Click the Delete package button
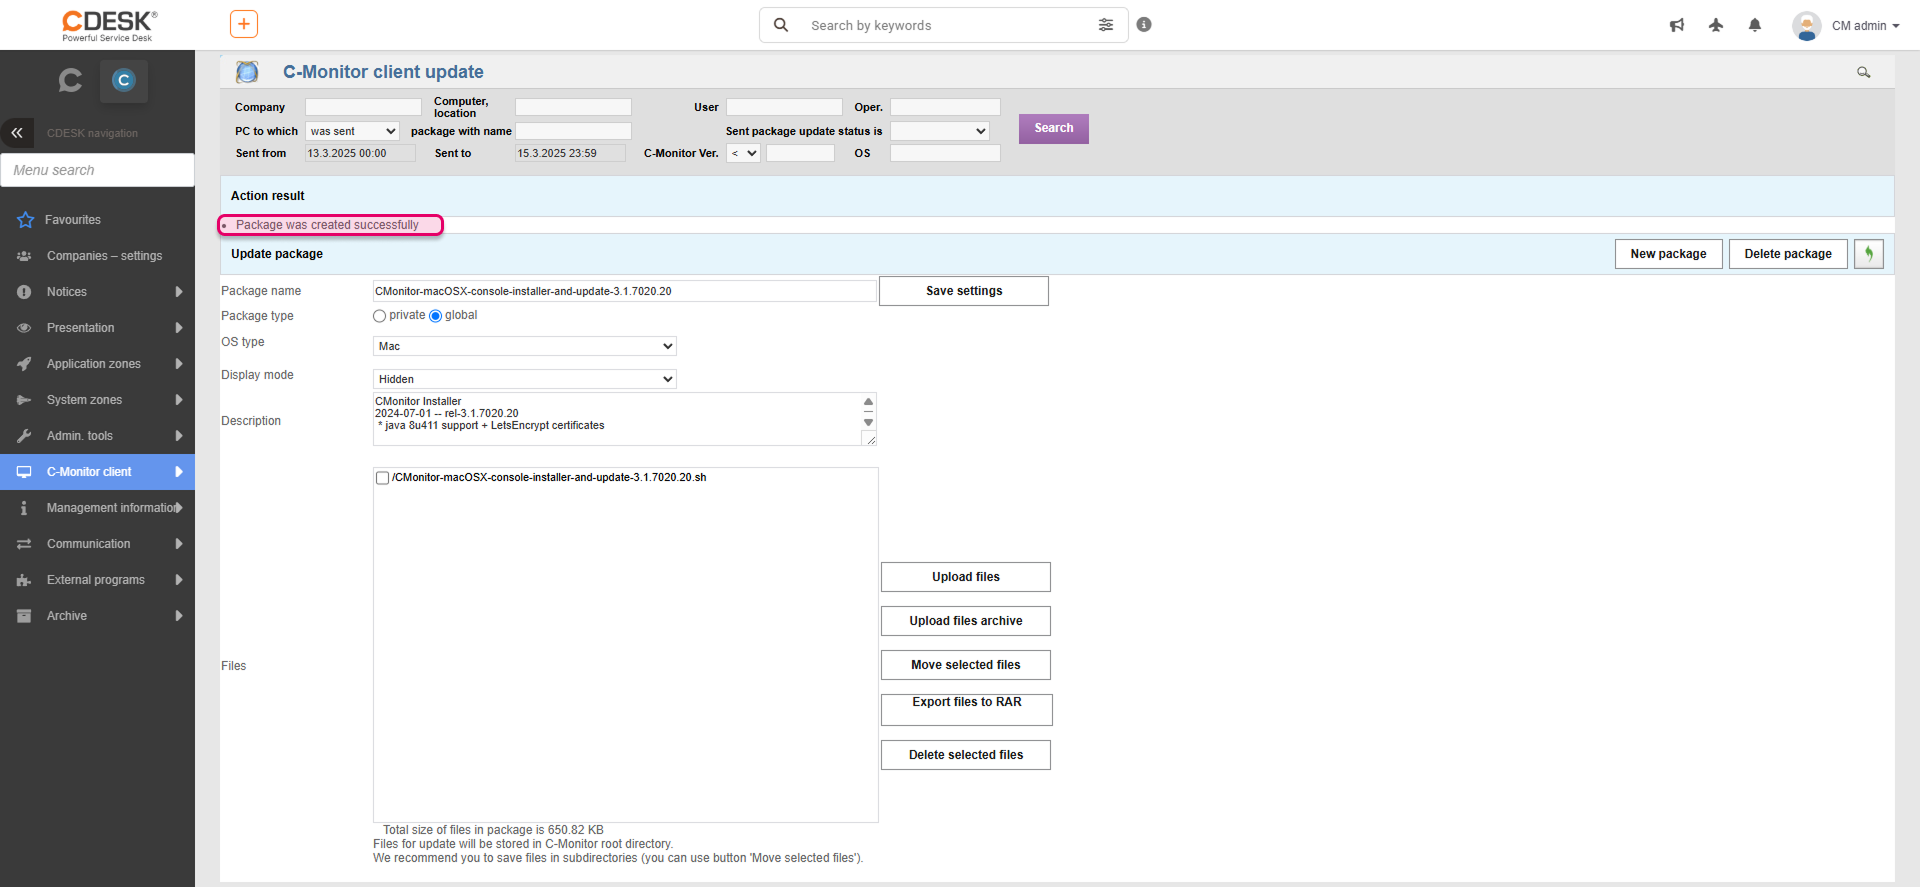 click(x=1788, y=254)
